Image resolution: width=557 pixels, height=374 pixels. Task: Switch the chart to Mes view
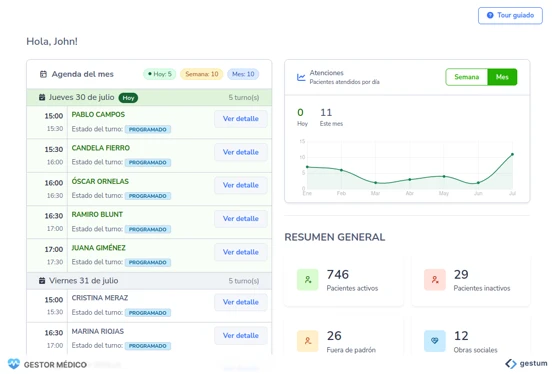[x=502, y=77]
